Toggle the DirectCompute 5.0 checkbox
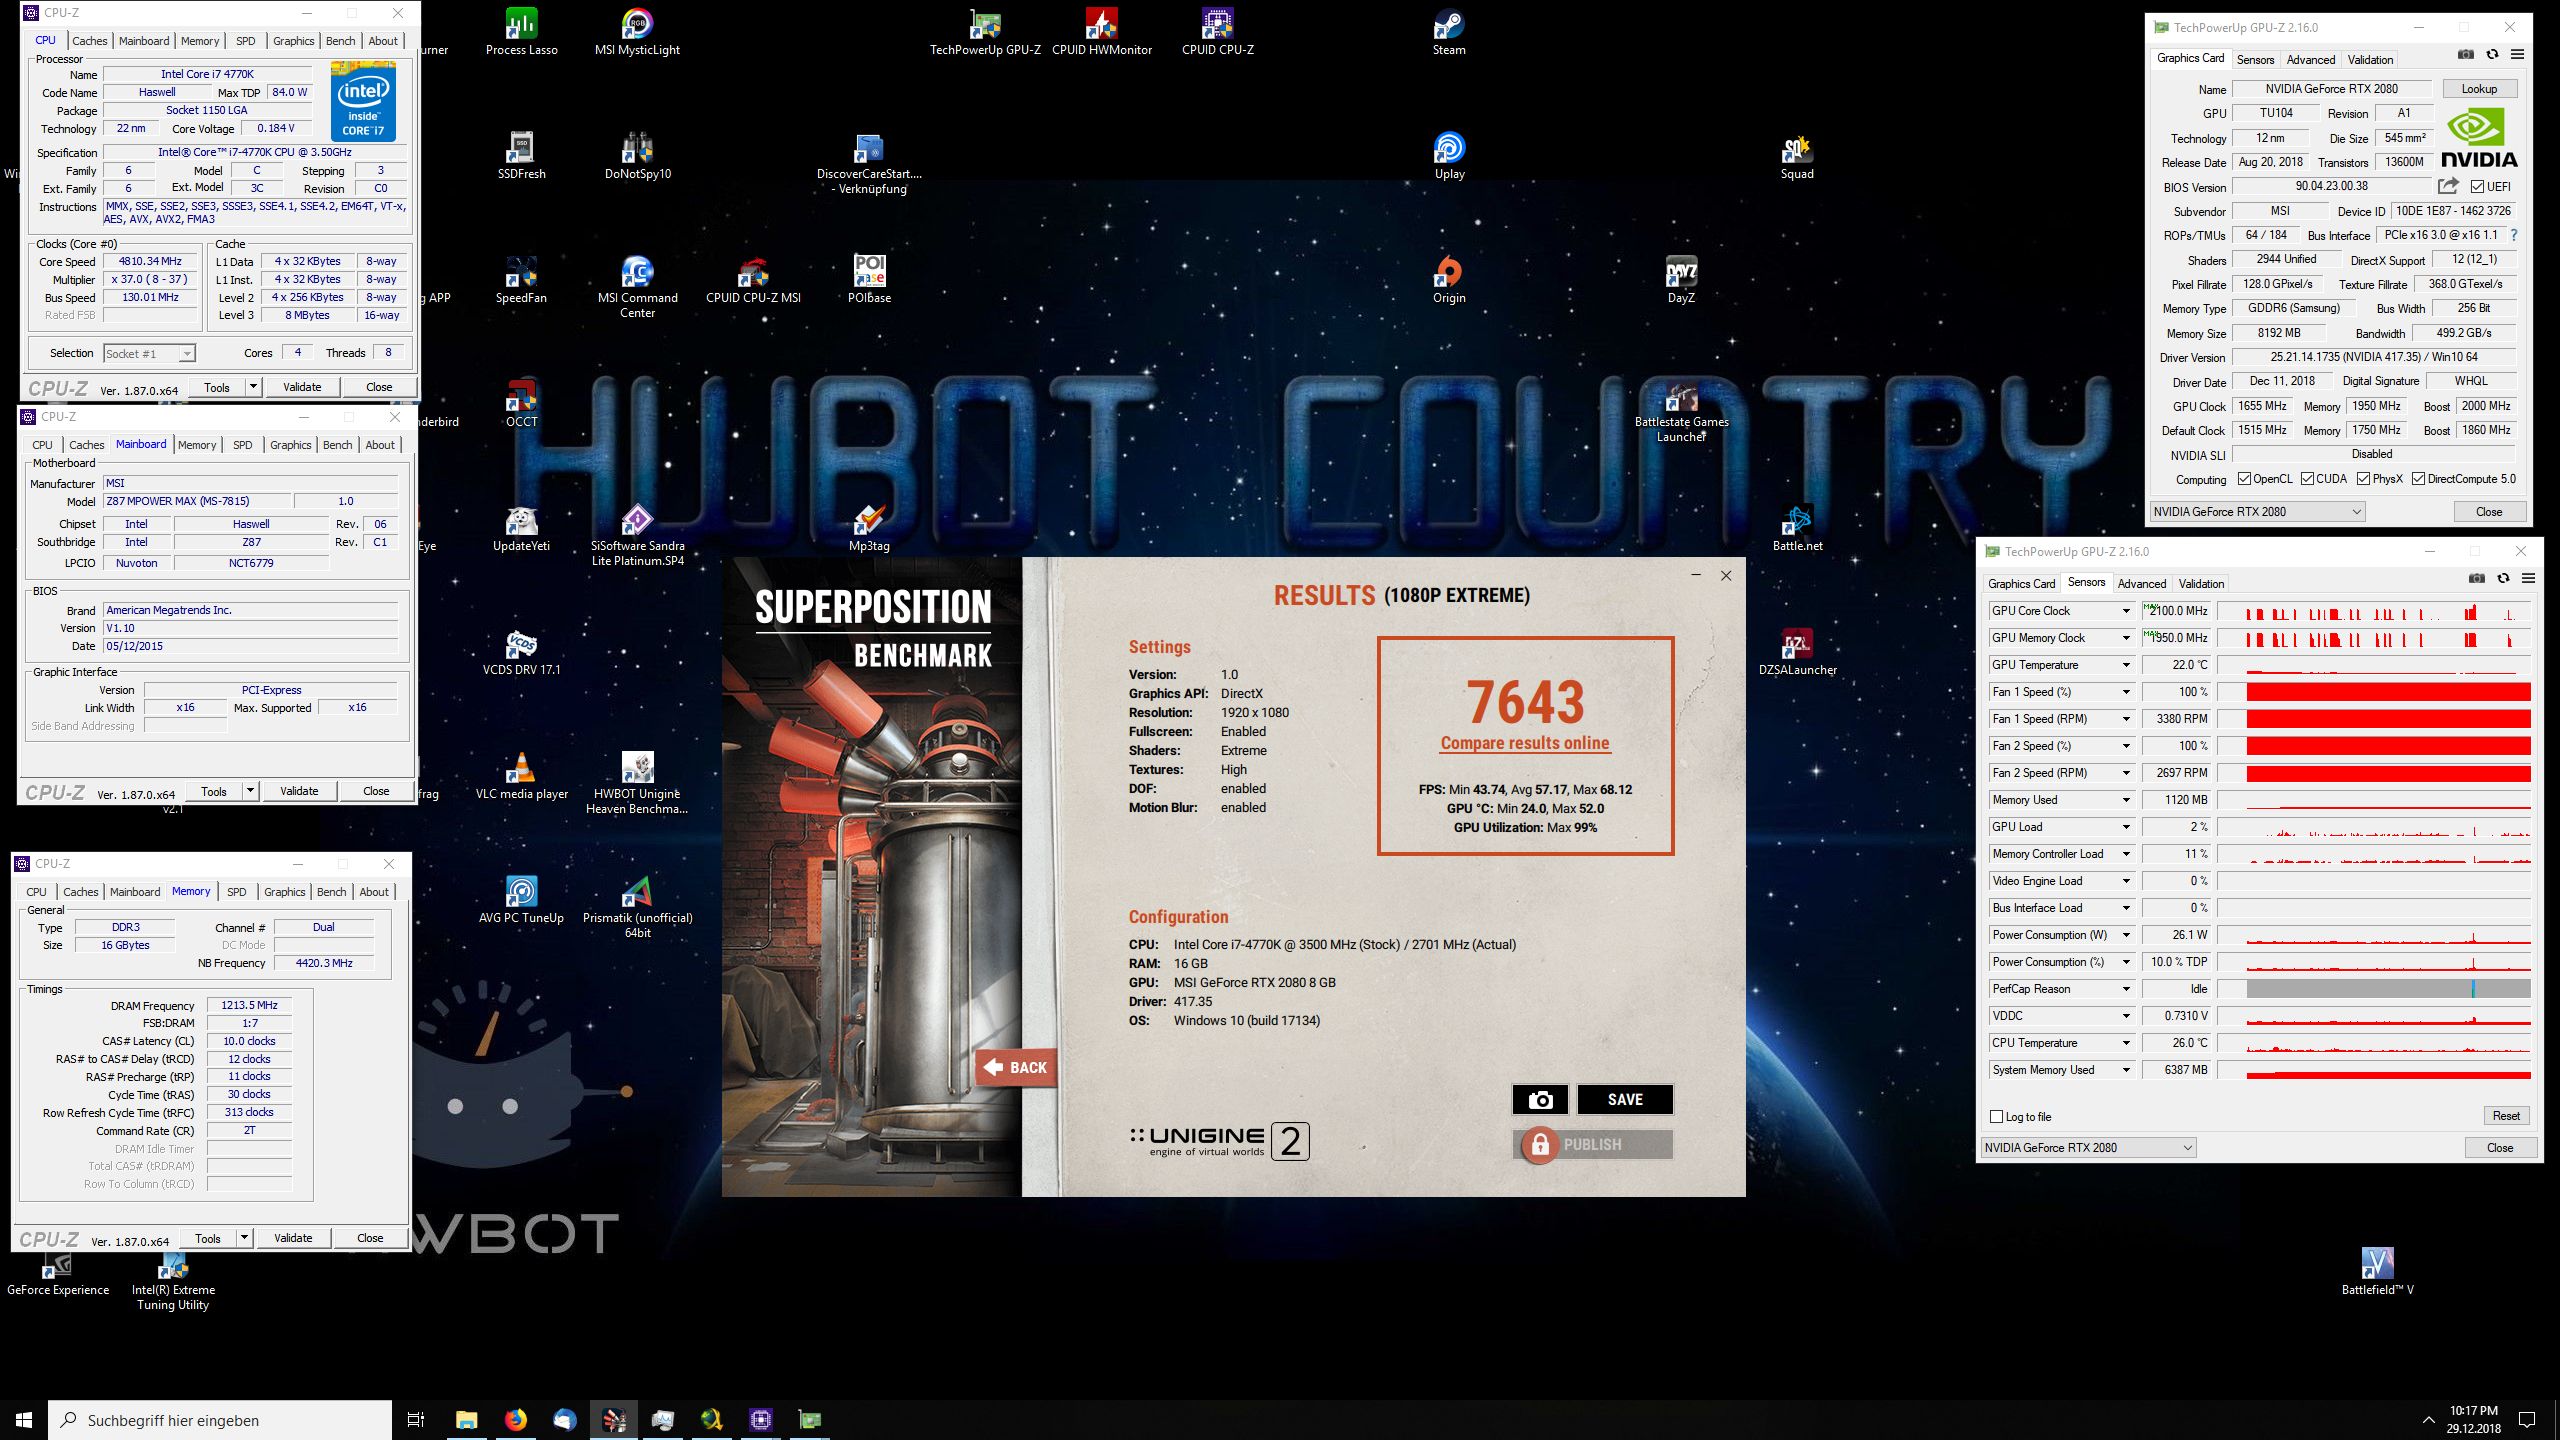Image resolution: width=2560 pixels, height=1440 pixels. [x=2418, y=479]
